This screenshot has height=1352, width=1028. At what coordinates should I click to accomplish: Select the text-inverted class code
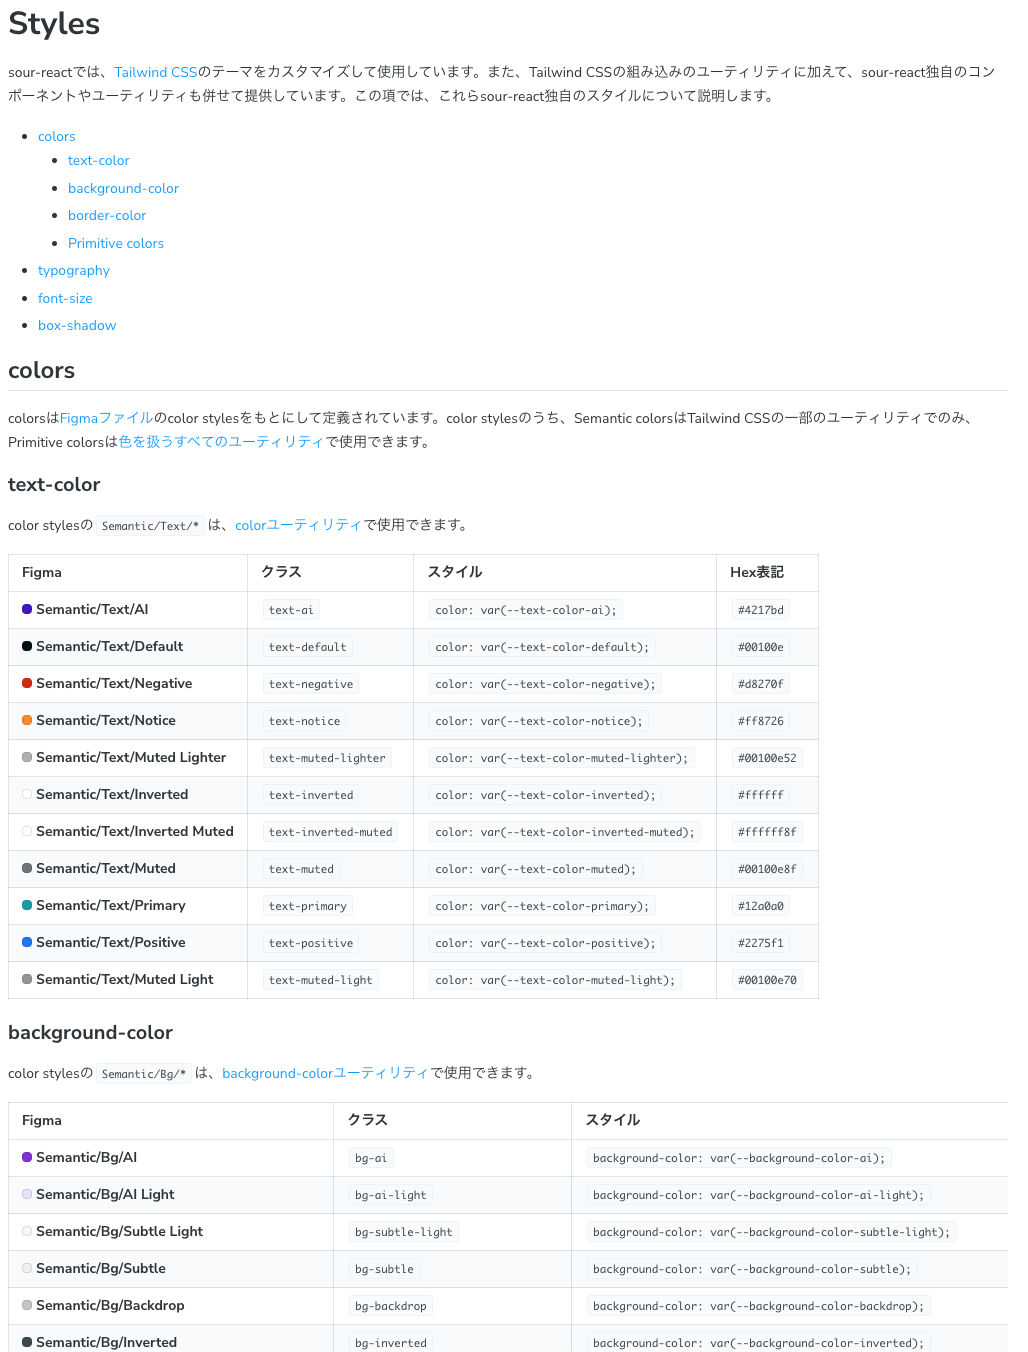tap(311, 795)
